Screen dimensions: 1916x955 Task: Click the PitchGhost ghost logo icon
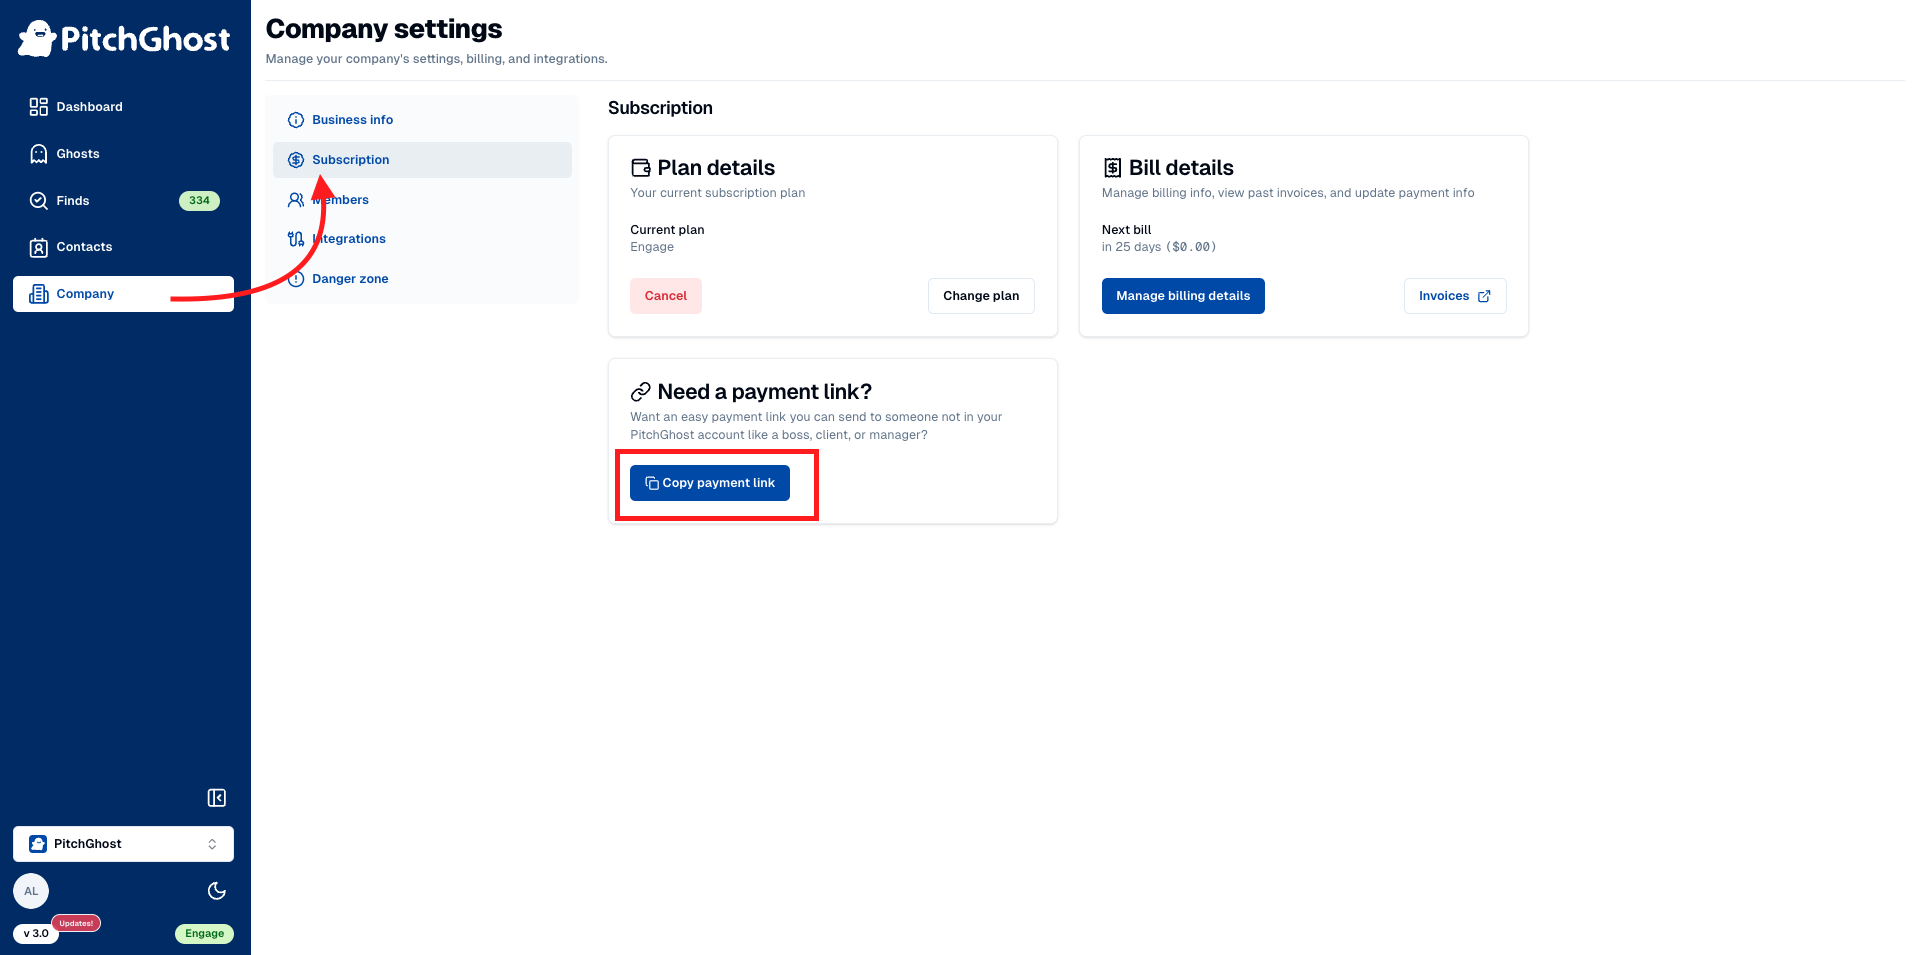pyautogui.click(x=38, y=39)
